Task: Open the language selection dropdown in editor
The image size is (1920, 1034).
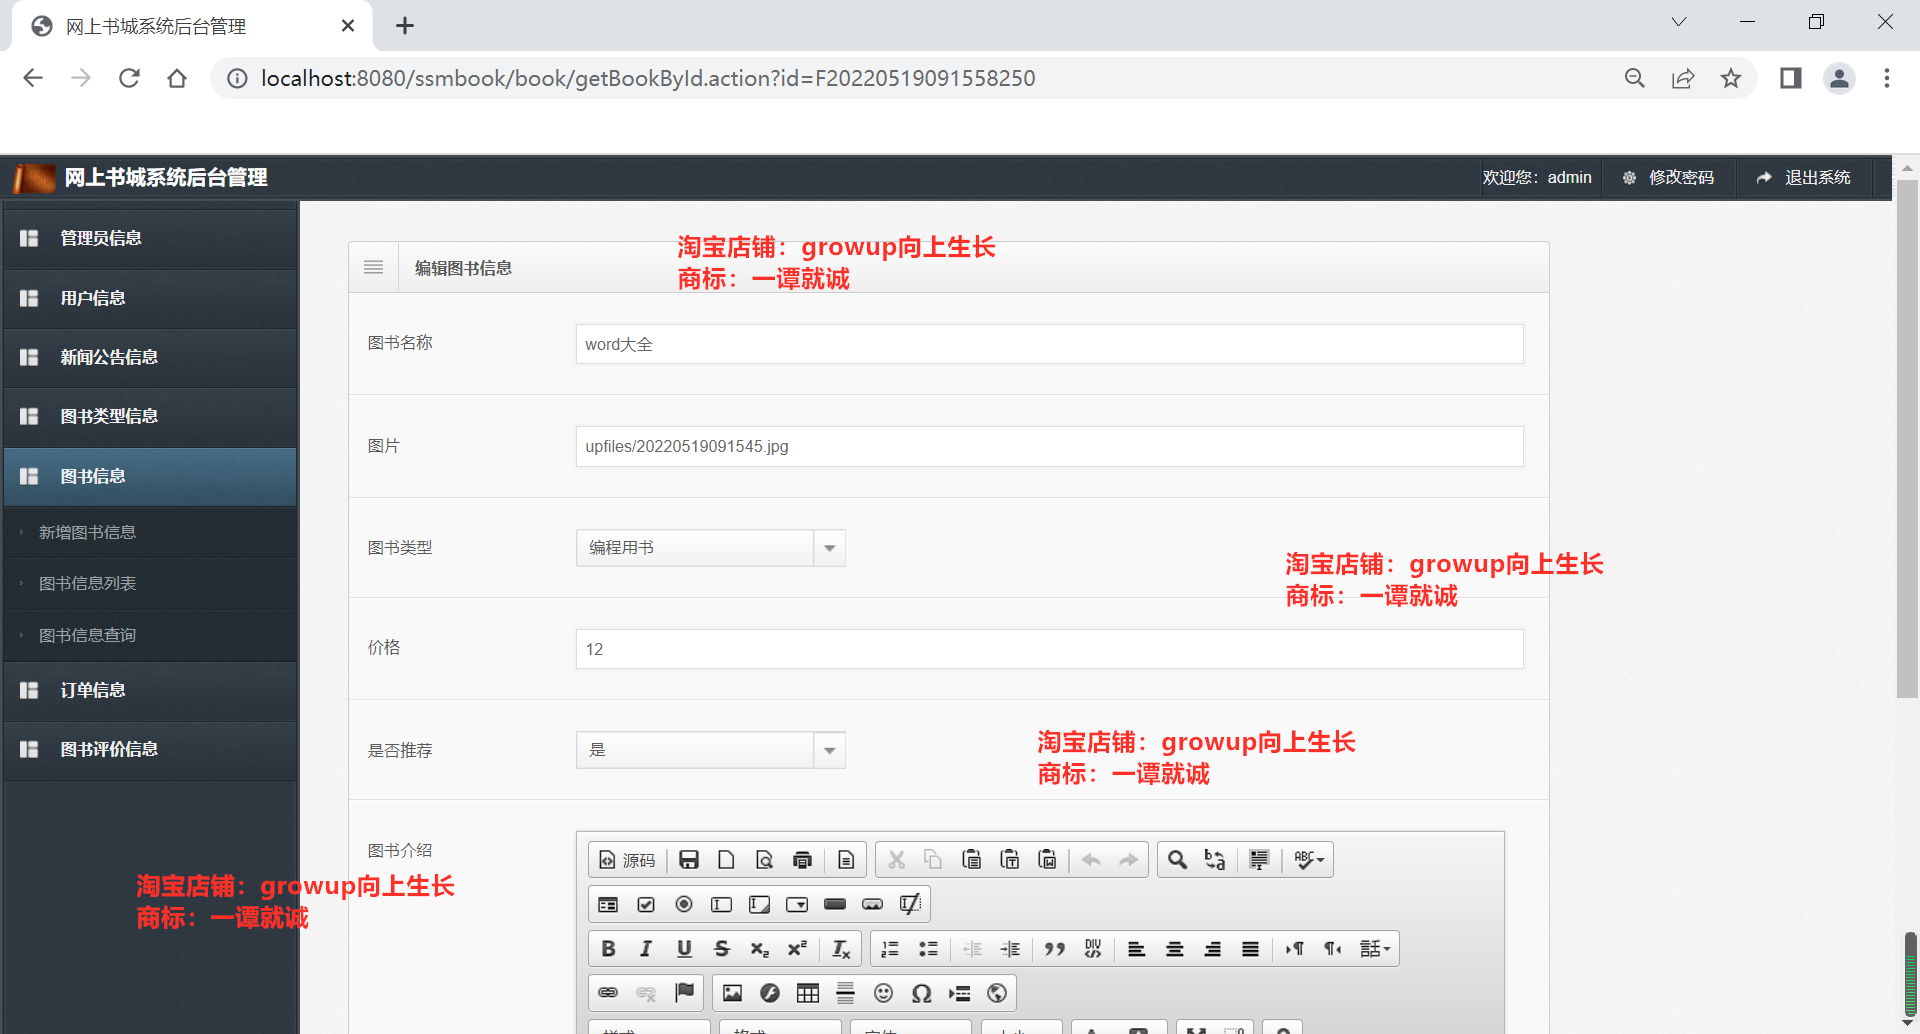Action: tap(1375, 949)
